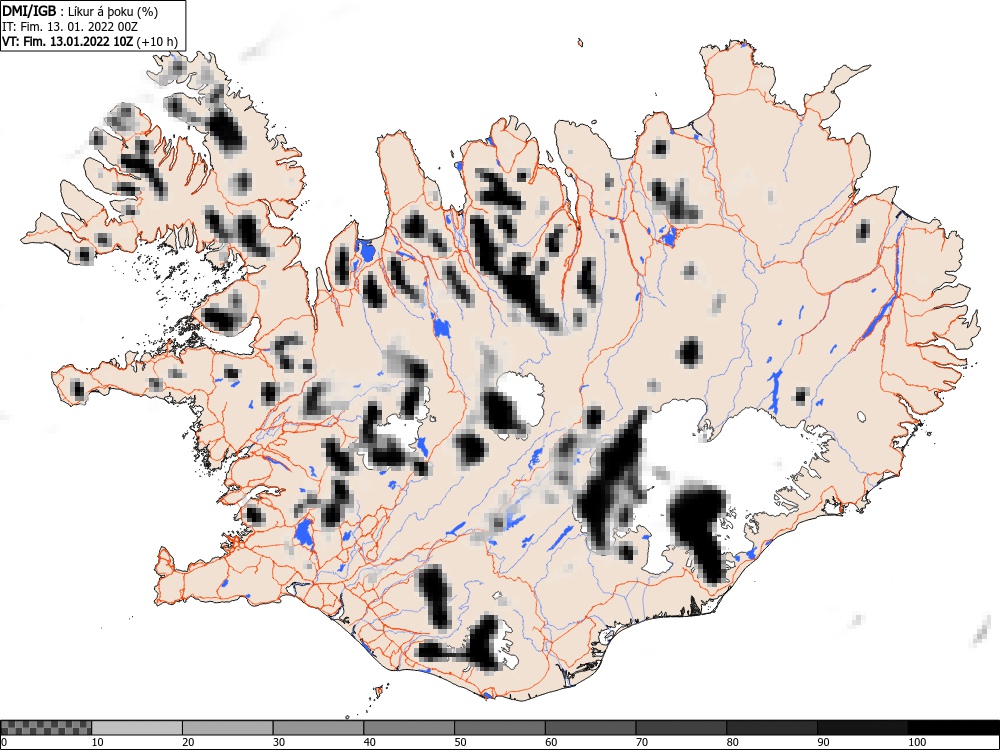Click the 'DMI/IGB : Líkur á þoku (%)' title
Image resolution: width=1000 pixels, height=750 pixels.
[80, 11]
